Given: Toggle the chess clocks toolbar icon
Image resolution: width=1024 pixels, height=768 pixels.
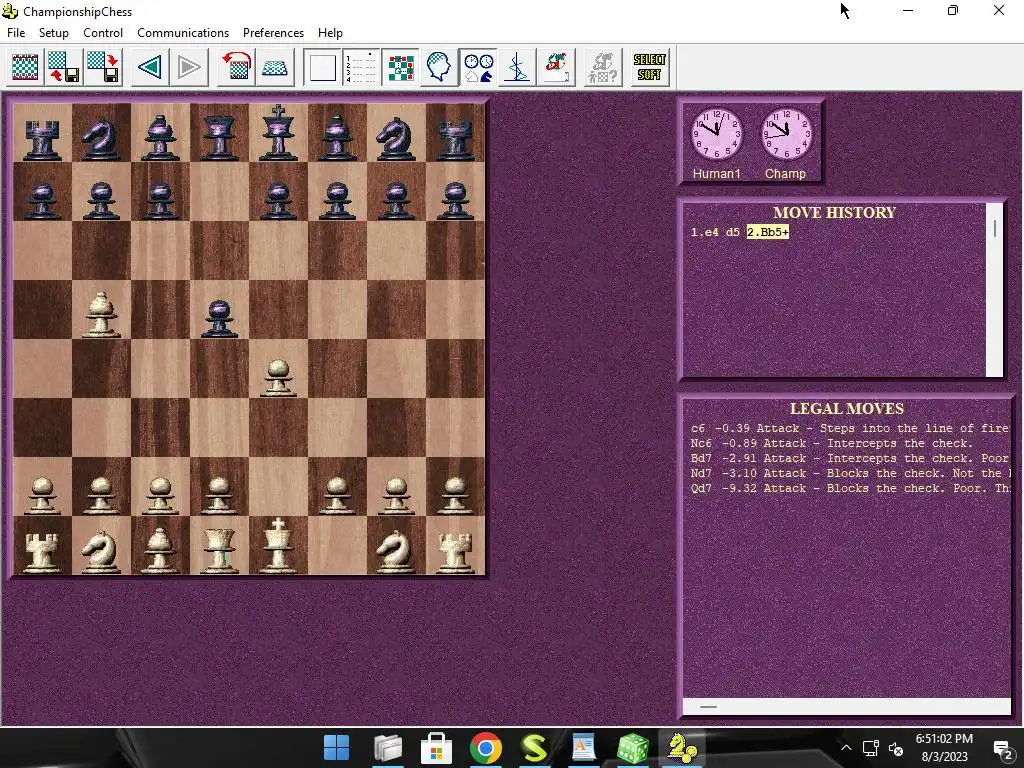Looking at the screenshot, I should [x=478, y=67].
